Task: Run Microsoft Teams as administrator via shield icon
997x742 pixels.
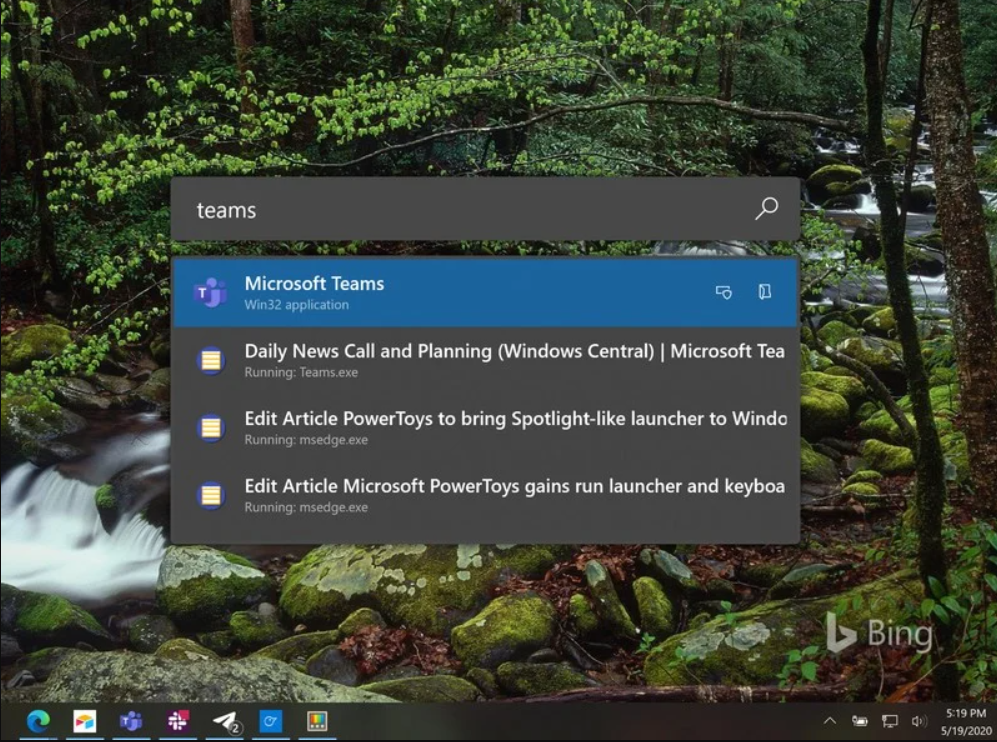Action: [724, 292]
